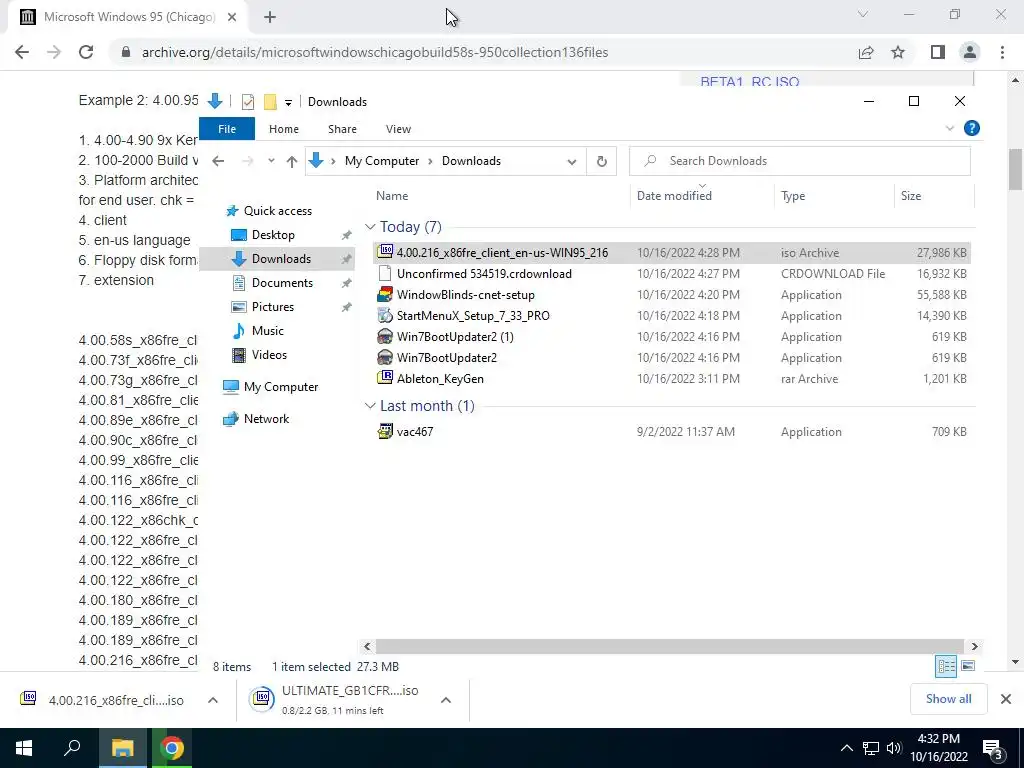This screenshot has height=768, width=1024.
Task: Click My Computer in the address breadcrumb
Action: tap(382, 161)
